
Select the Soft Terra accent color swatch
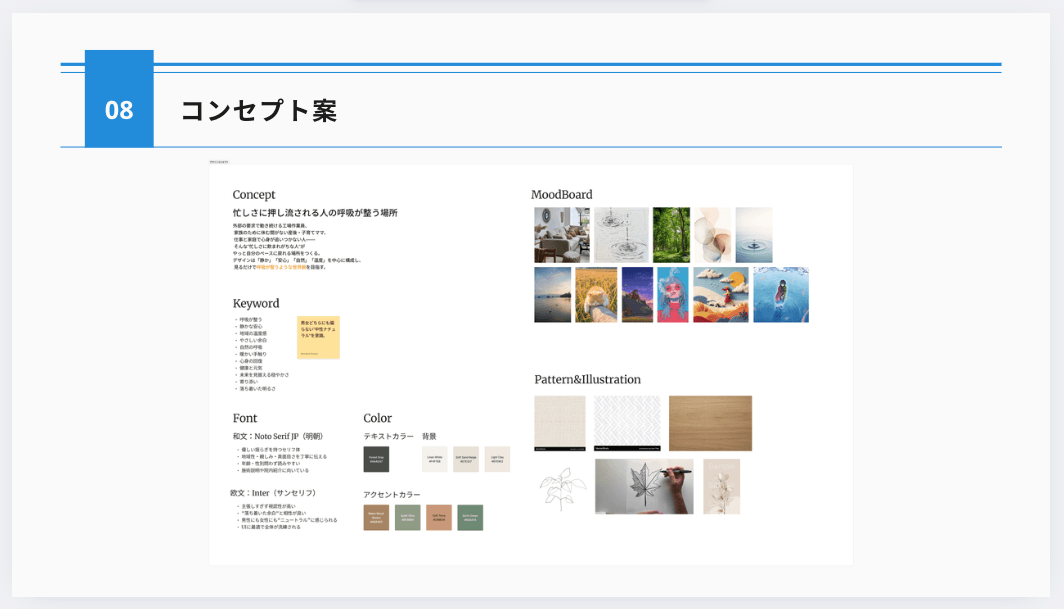(x=439, y=516)
